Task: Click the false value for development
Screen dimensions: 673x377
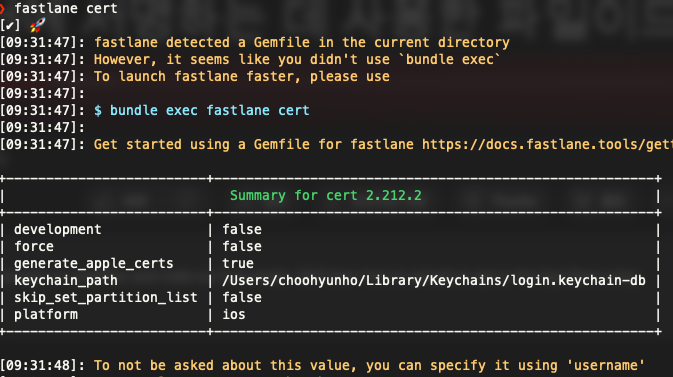Action: [242, 229]
